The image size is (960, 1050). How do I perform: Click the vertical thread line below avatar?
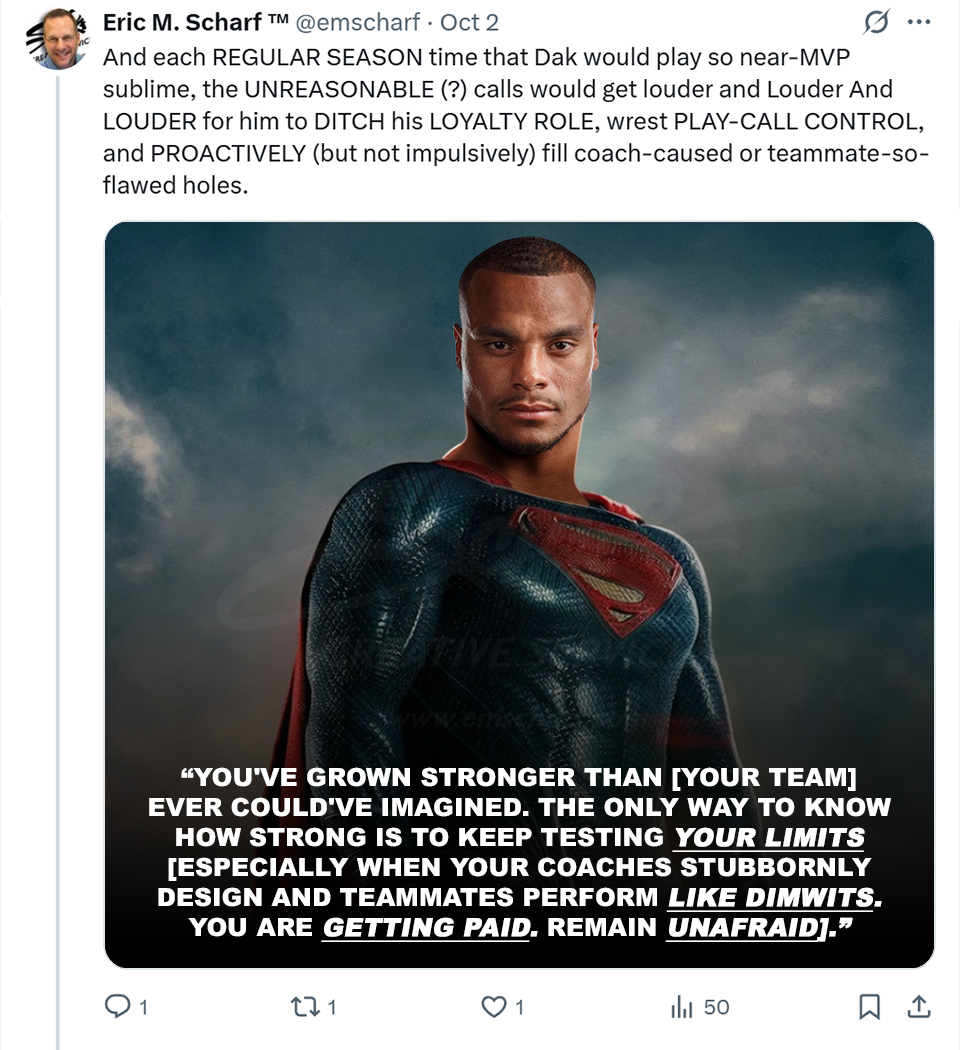click(58, 500)
